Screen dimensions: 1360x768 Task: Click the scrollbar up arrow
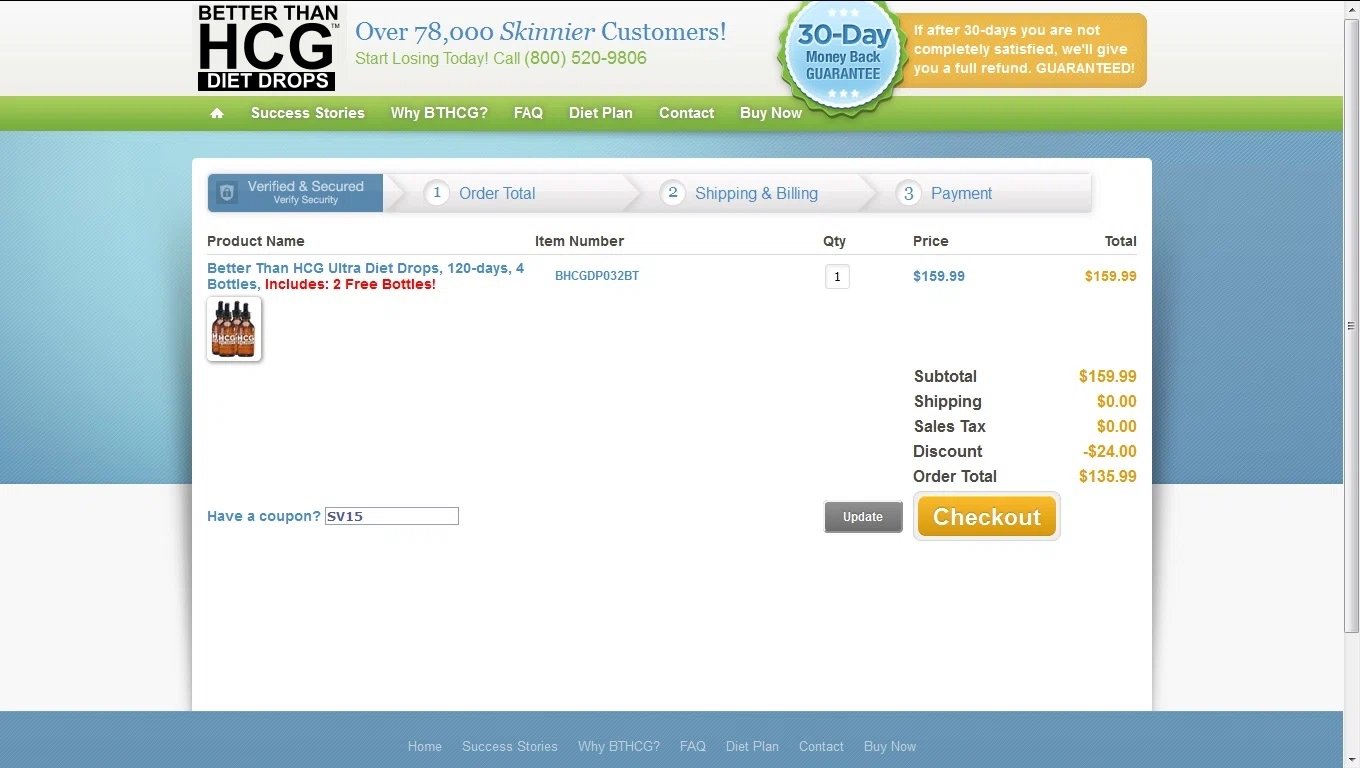click(x=1351, y=8)
